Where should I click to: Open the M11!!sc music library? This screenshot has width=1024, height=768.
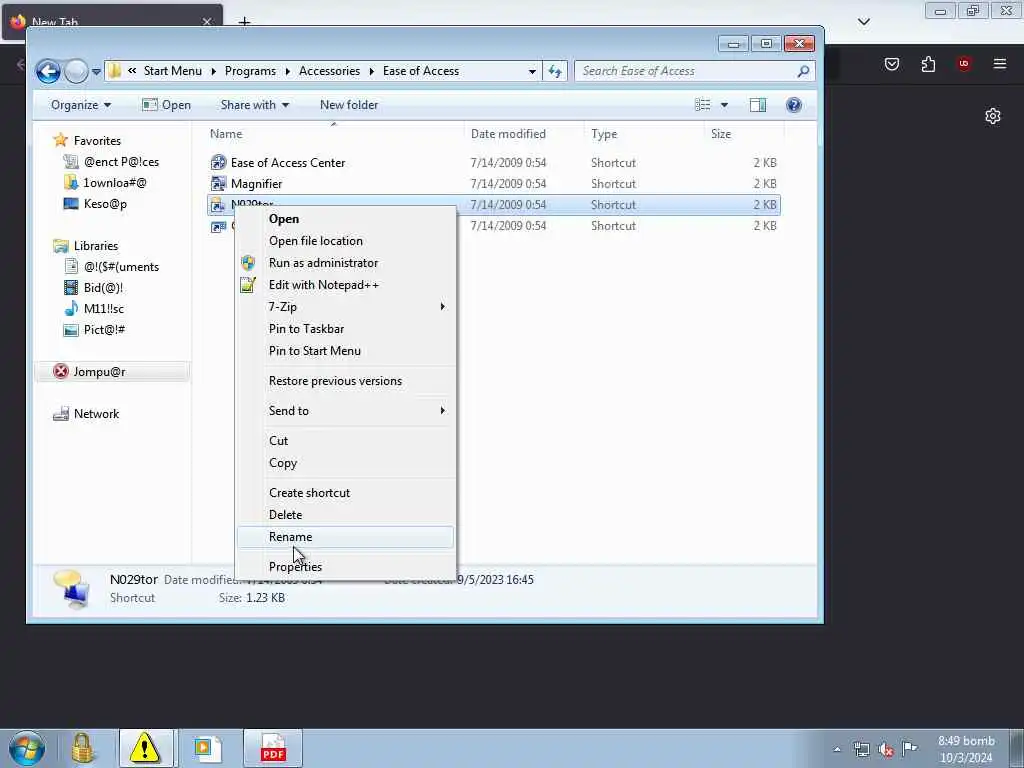(103, 309)
